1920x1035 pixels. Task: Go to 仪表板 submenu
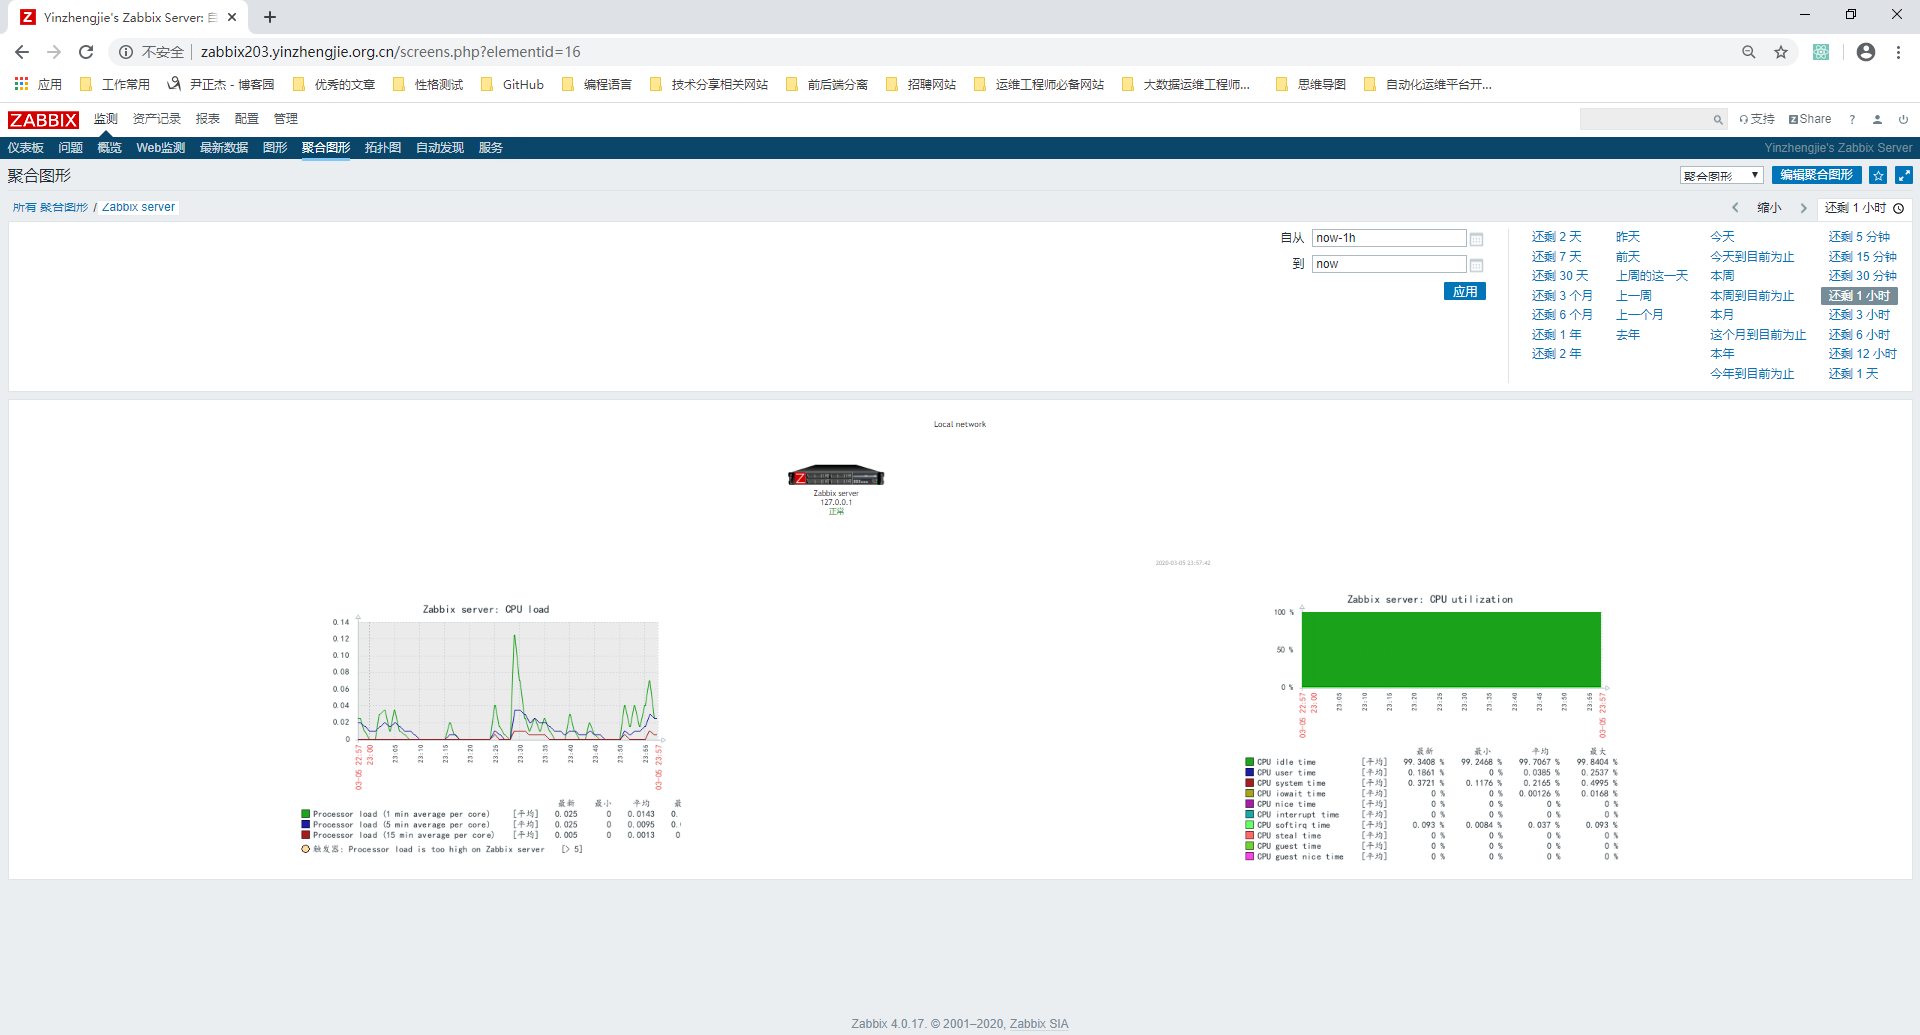click(x=26, y=148)
